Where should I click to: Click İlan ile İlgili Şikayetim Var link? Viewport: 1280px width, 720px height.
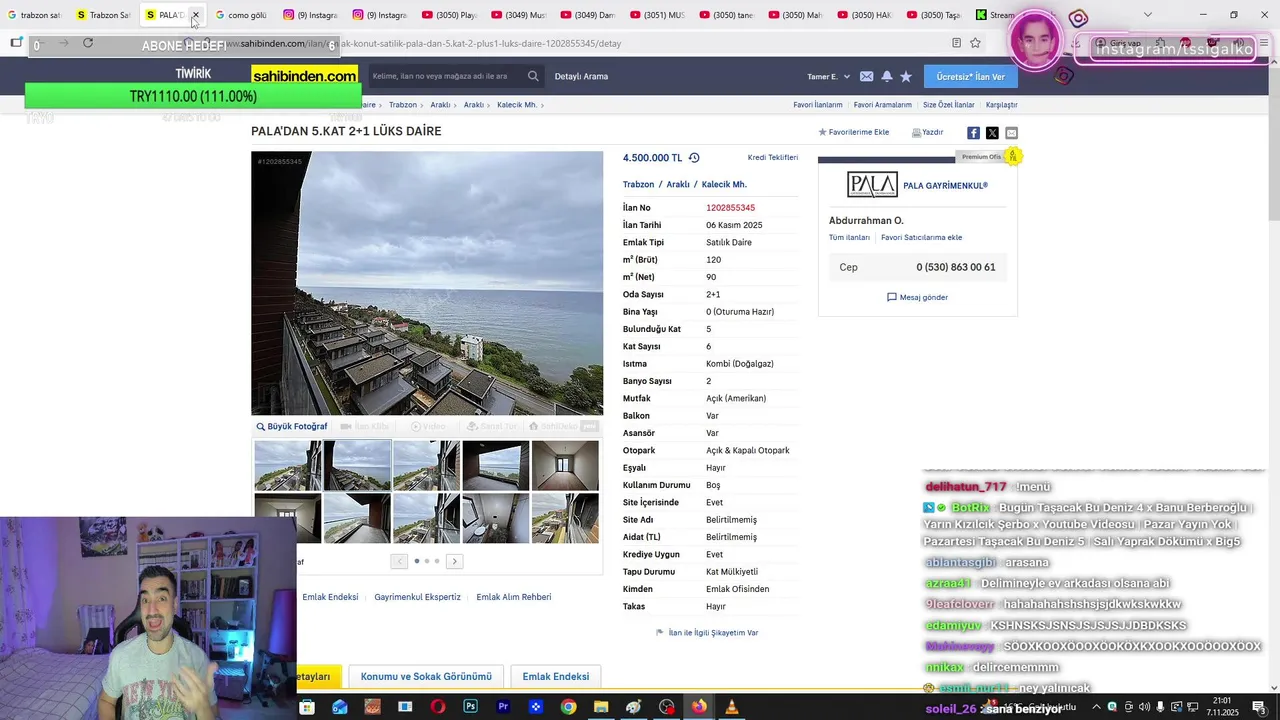click(707, 633)
